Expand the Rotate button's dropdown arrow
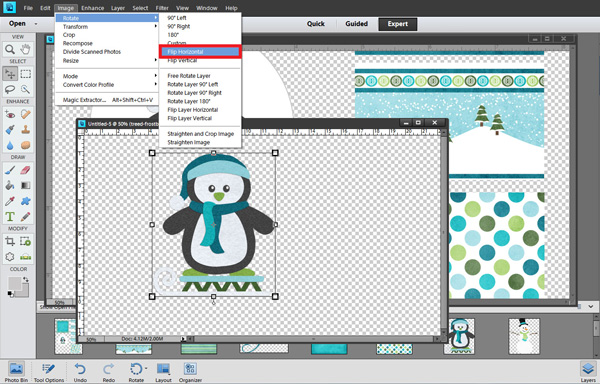Screen dimensions: 600x384 [x=146, y=368]
